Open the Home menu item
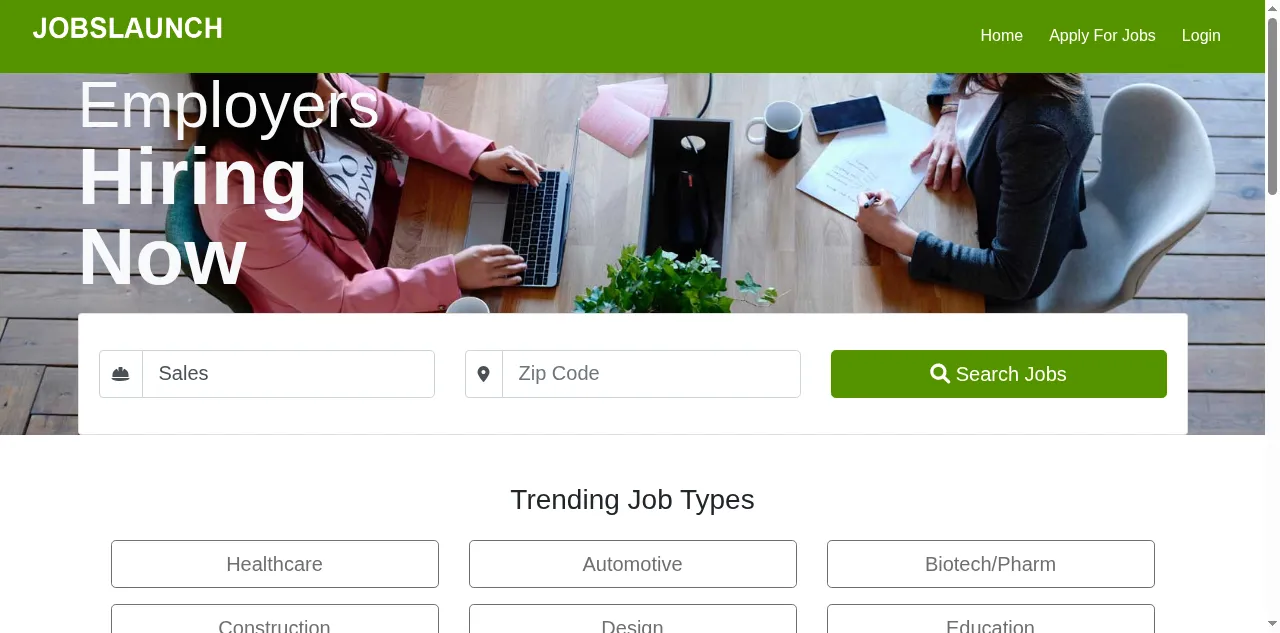Viewport: 1280px width, 633px height. click(x=1001, y=36)
